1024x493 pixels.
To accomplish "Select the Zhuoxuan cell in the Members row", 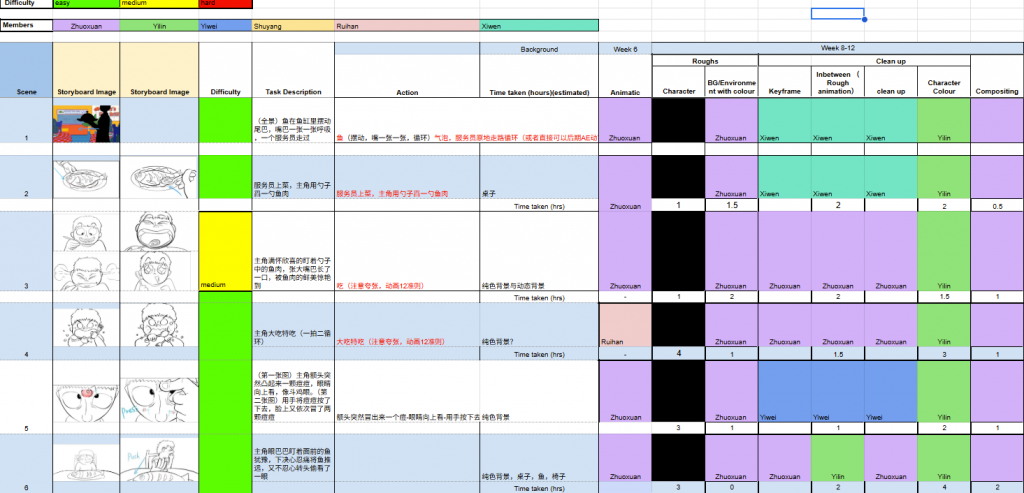I will pos(86,25).
